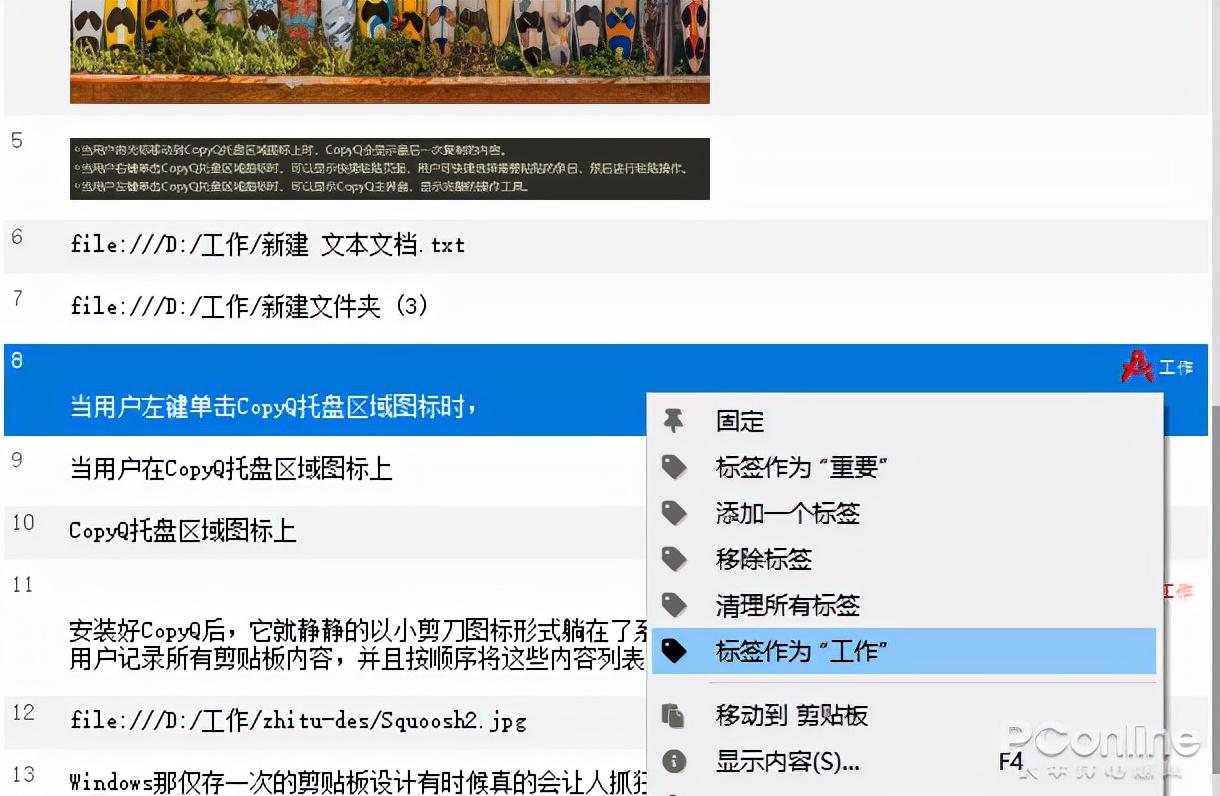Viewport: 1220px width, 796px height.
Task: Click 移动到 剪贴板 to move the item
Action: 789,716
